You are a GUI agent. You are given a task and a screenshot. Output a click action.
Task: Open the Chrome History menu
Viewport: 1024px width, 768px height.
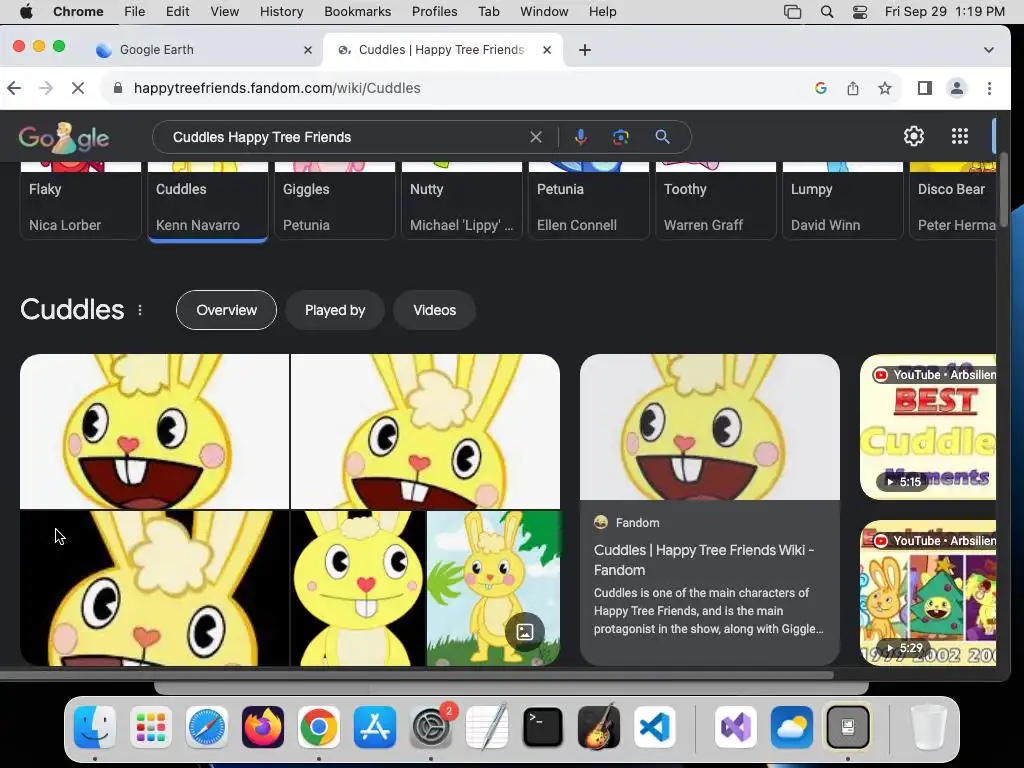pos(281,12)
